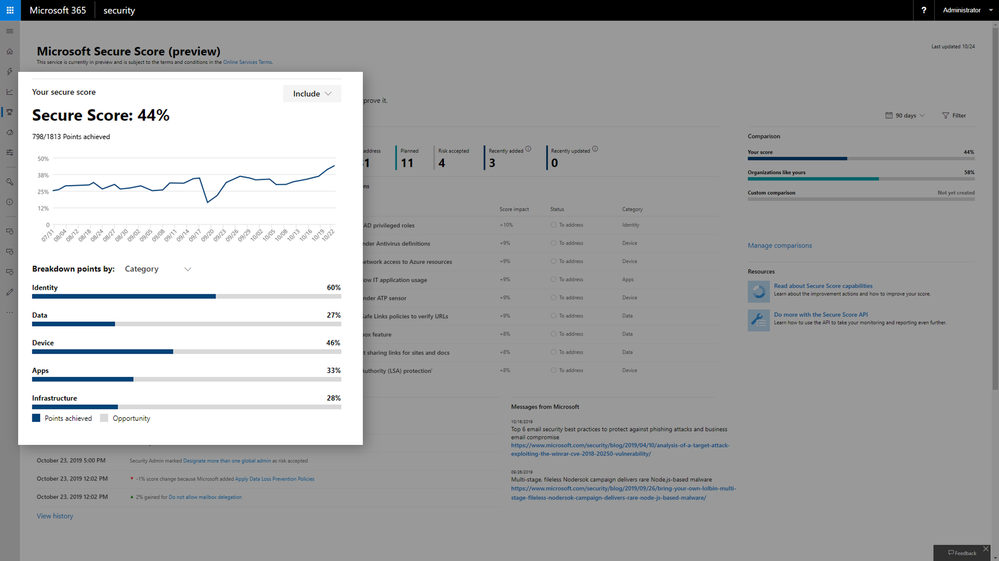Click the page vertical scrollbar
999x561 pixels.
tap(995, 210)
